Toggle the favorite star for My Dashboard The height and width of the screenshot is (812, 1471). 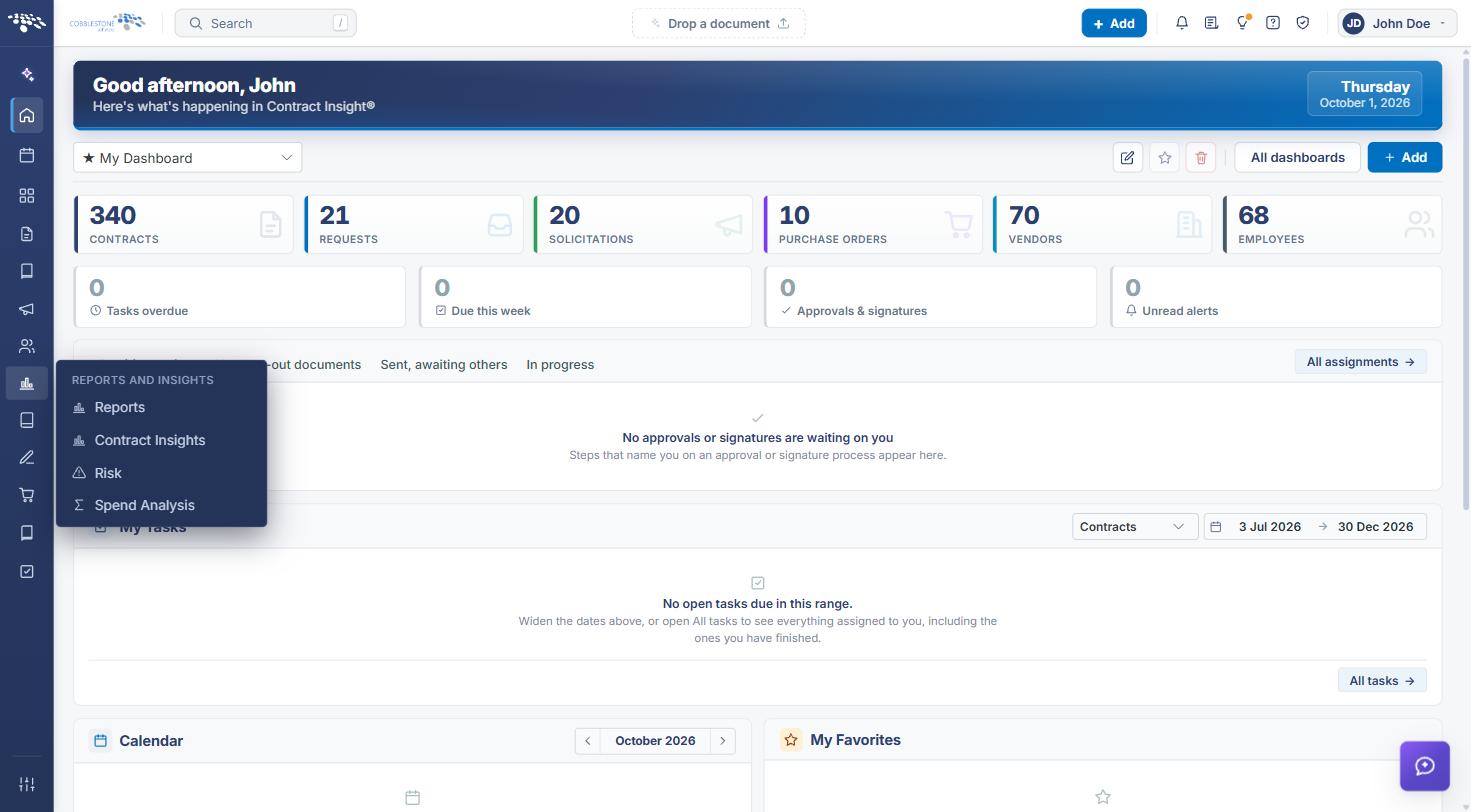coord(1165,157)
